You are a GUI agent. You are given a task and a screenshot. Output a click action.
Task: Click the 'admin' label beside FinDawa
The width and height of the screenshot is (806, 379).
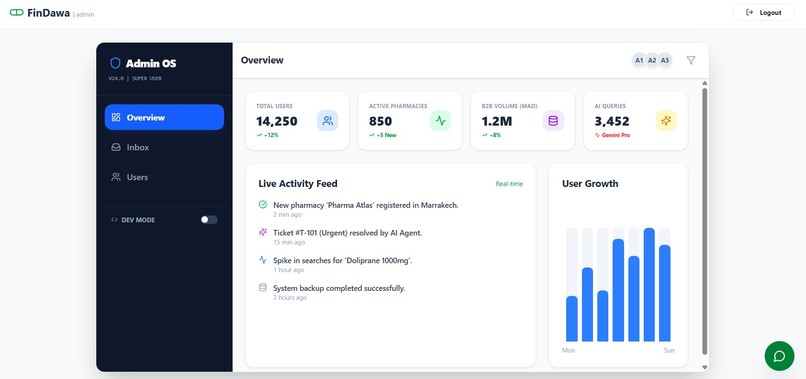[x=85, y=14]
